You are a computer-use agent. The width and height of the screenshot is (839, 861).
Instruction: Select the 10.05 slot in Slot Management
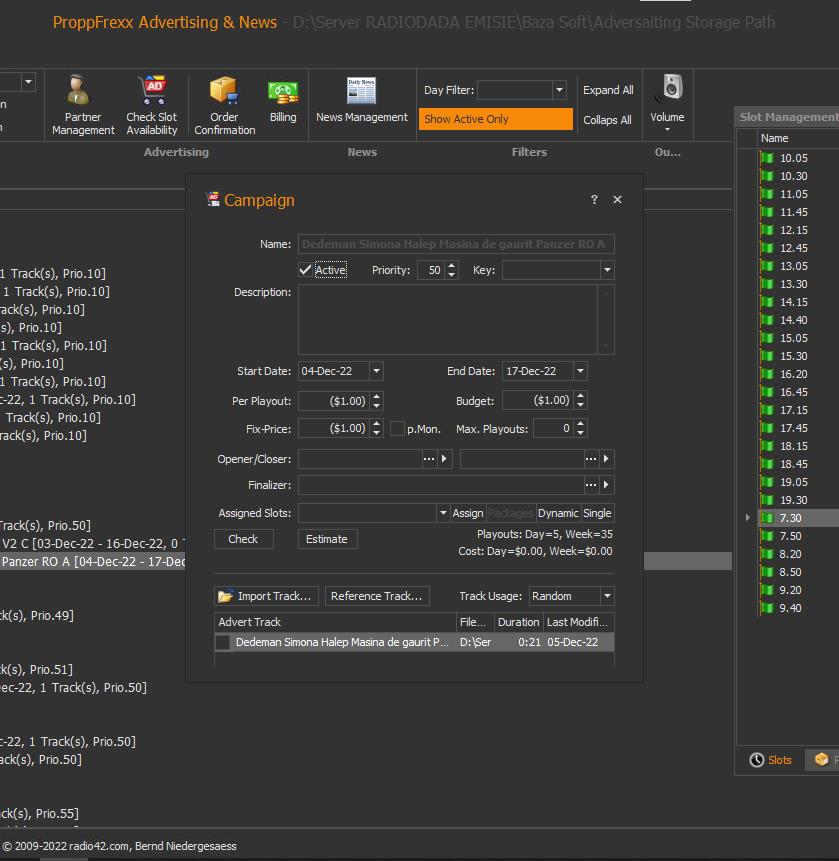pyautogui.click(x=793, y=158)
